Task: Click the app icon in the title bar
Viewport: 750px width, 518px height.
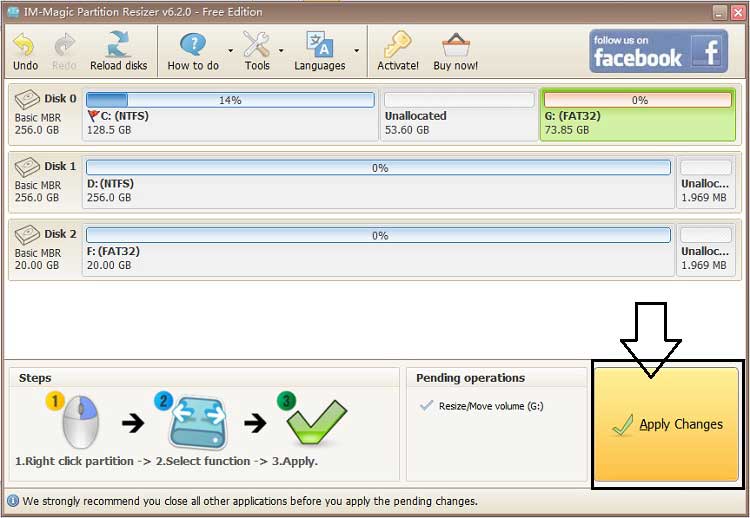Action: pos(12,11)
